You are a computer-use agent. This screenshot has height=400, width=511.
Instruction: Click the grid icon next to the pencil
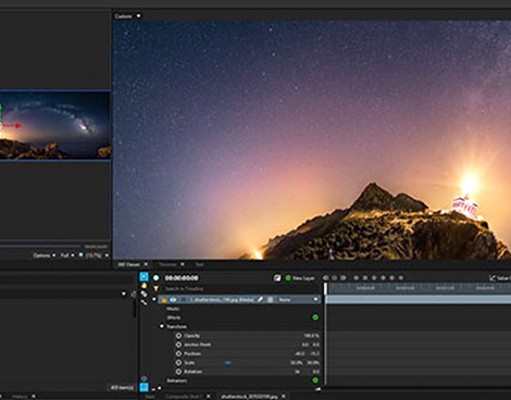tap(270, 299)
